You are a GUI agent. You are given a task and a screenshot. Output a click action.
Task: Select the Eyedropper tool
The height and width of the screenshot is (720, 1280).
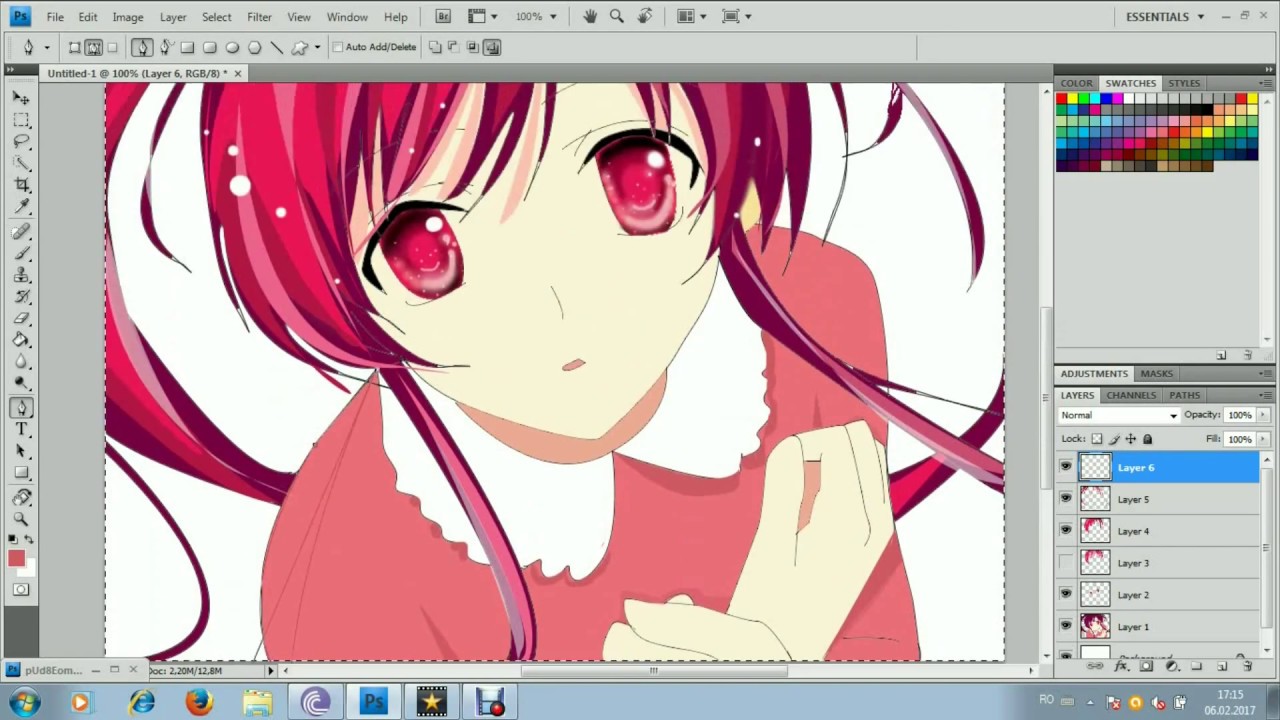coord(21,208)
